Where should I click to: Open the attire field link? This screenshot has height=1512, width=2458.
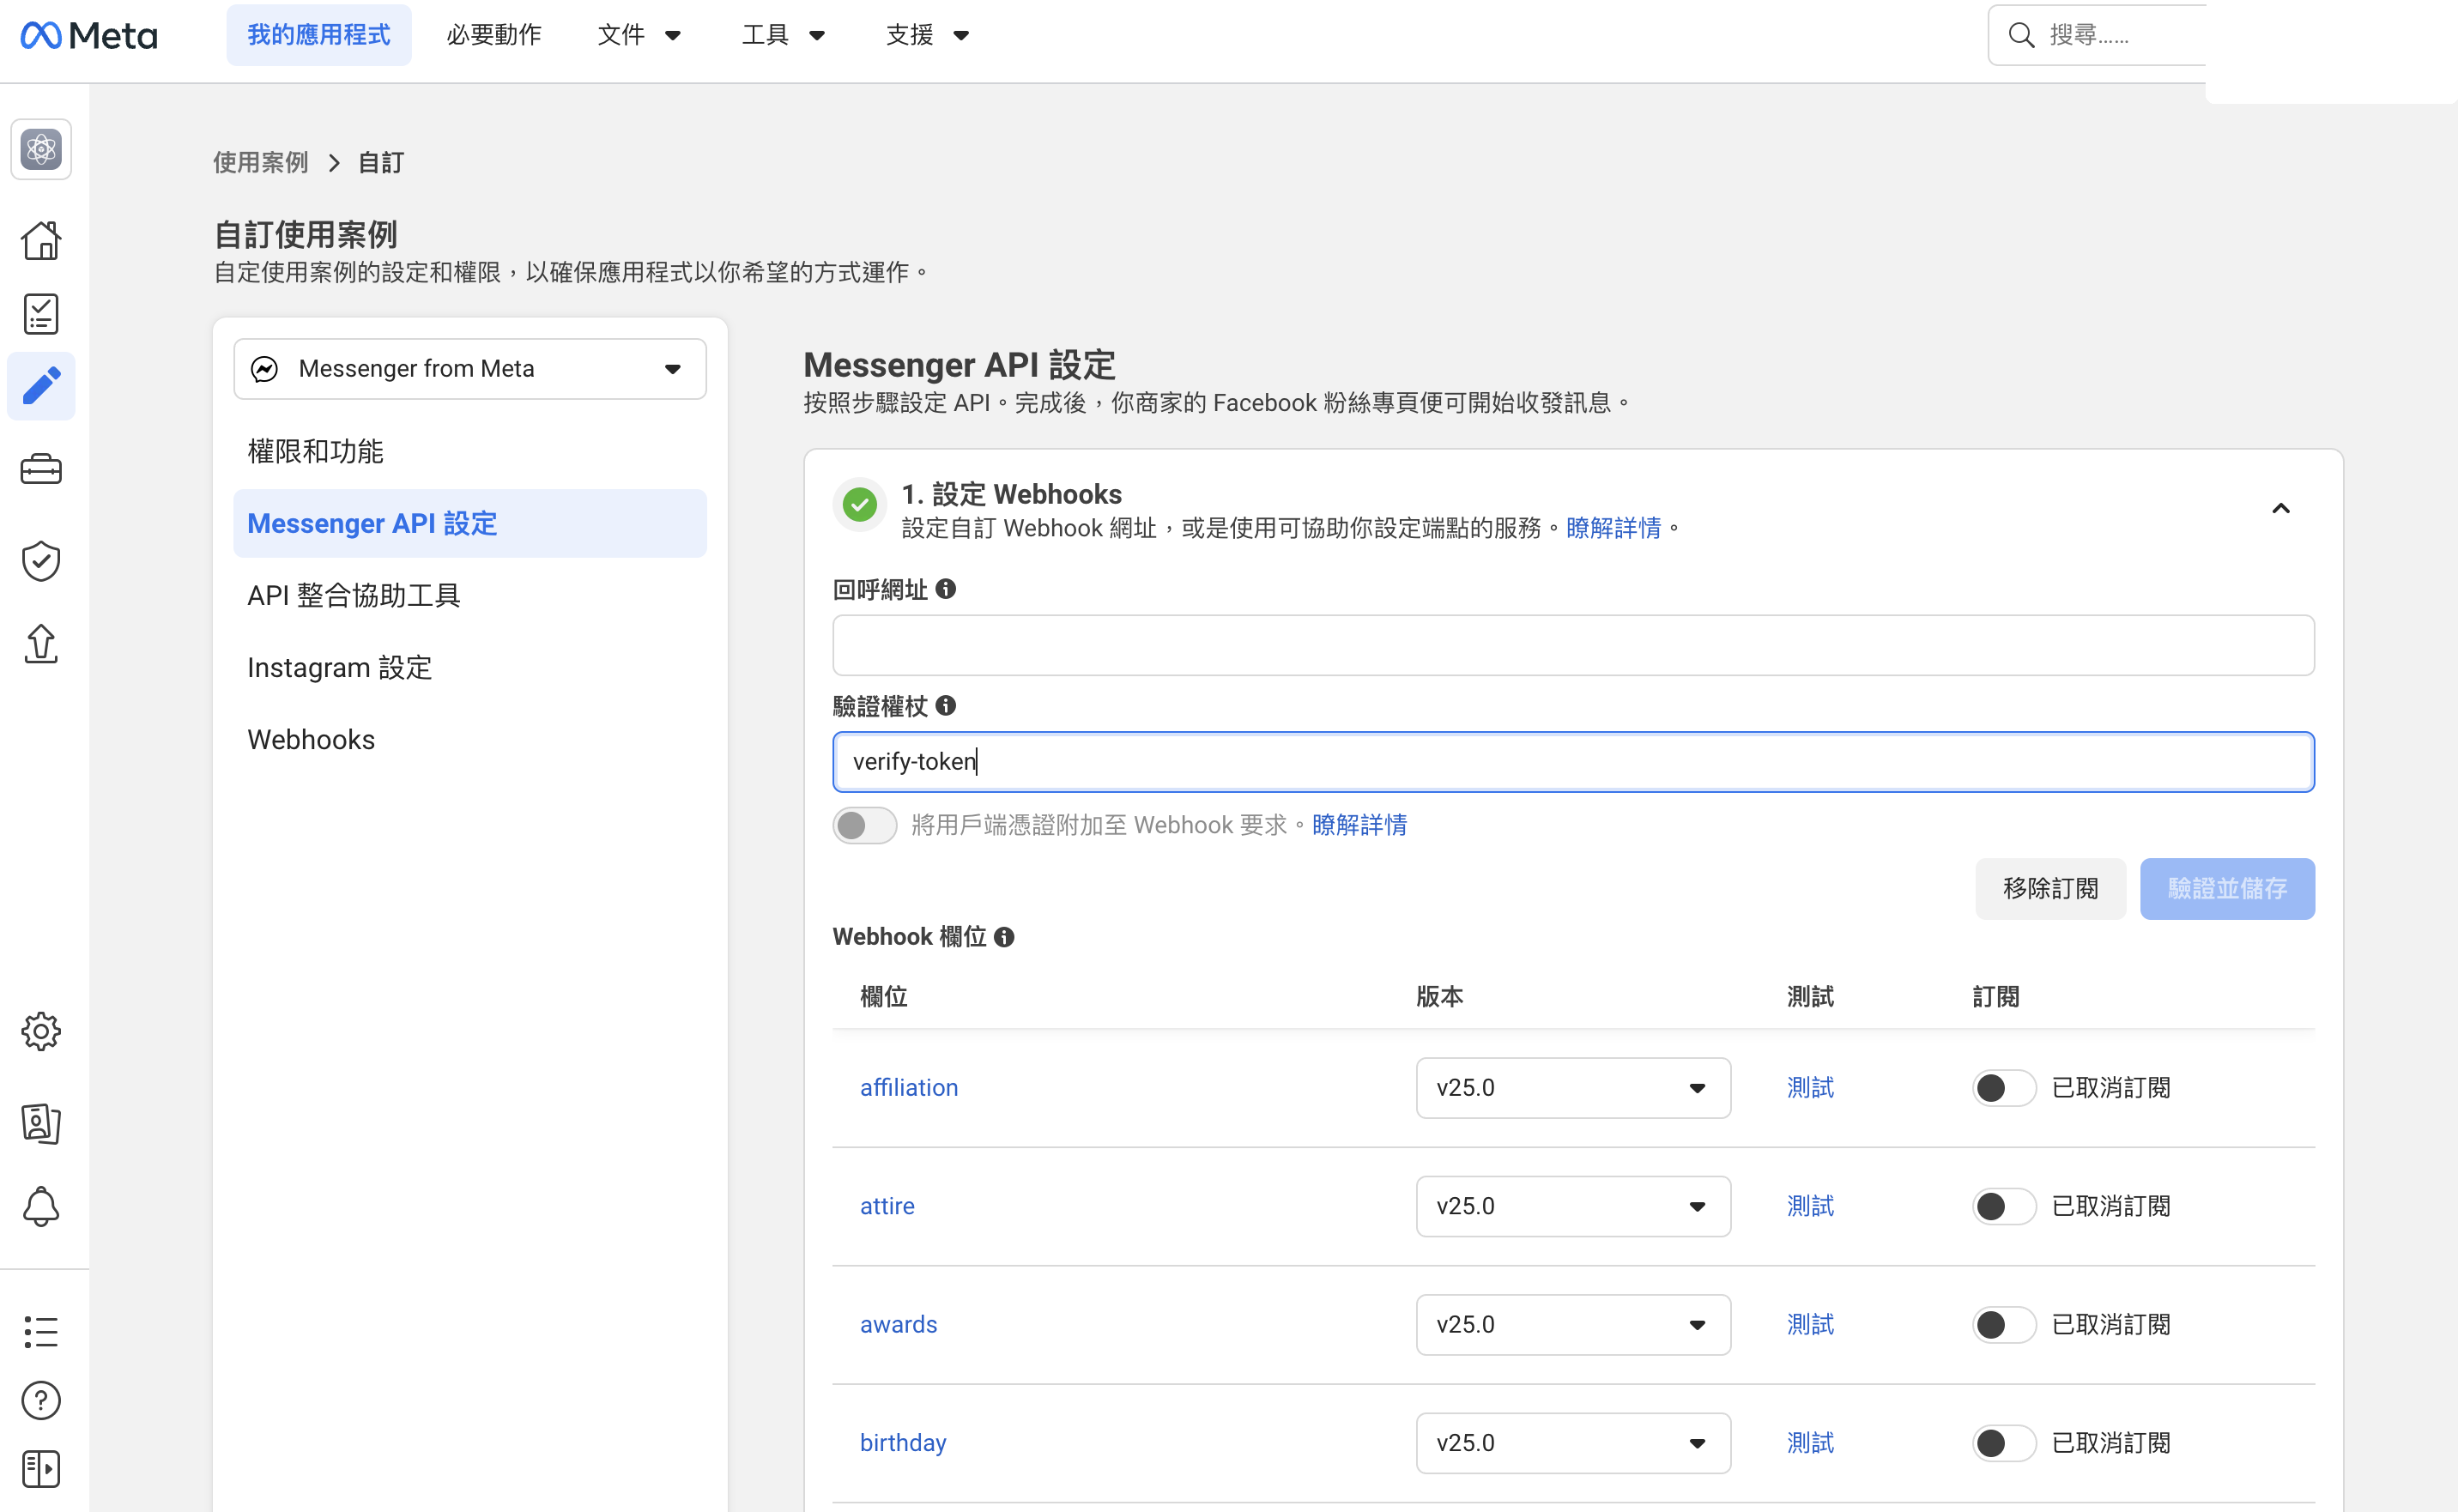click(887, 1206)
